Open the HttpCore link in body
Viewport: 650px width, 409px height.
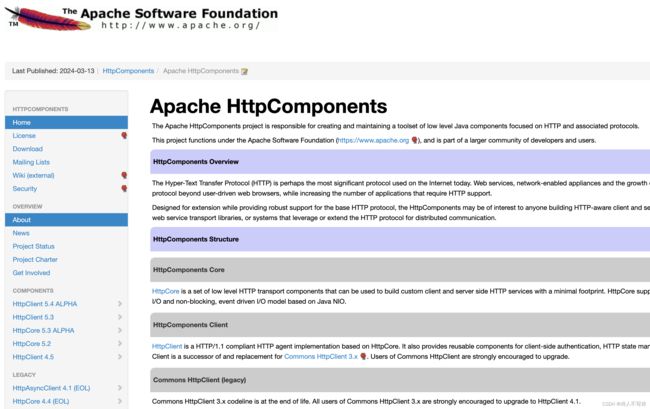(x=165, y=291)
